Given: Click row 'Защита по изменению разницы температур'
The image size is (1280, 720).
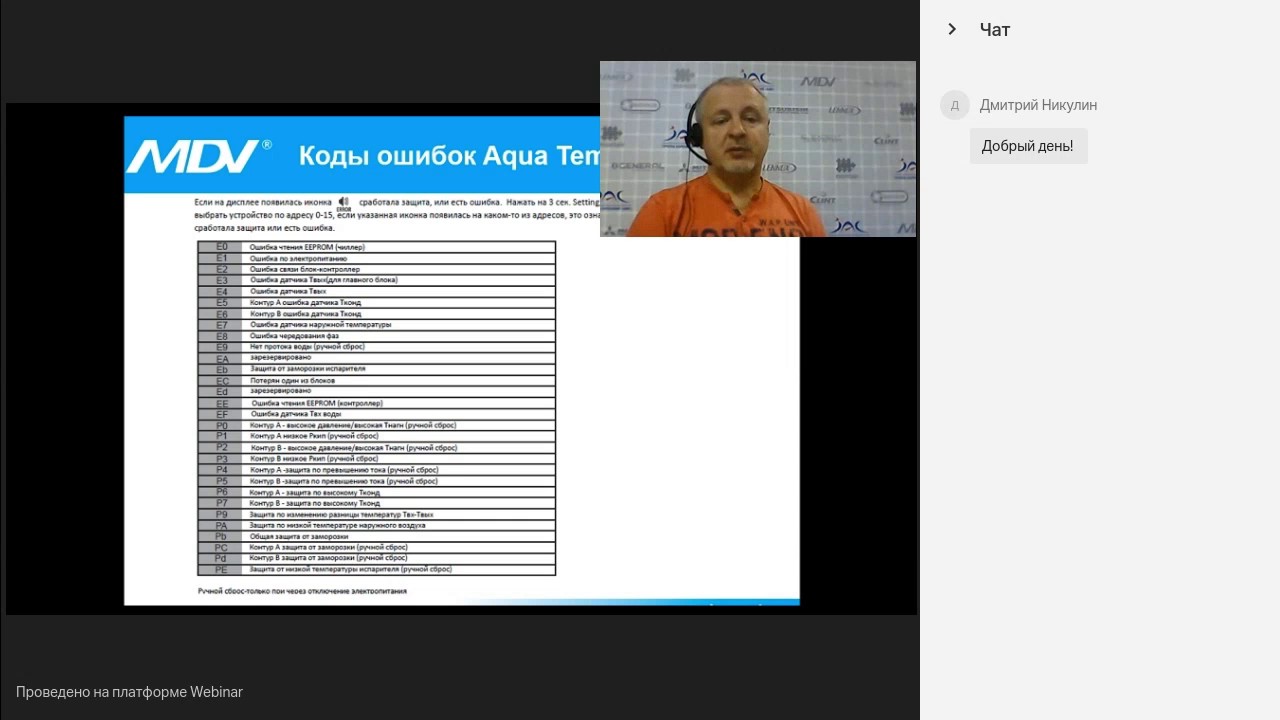Looking at the screenshot, I should pyautogui.click(x=376, y=514).
